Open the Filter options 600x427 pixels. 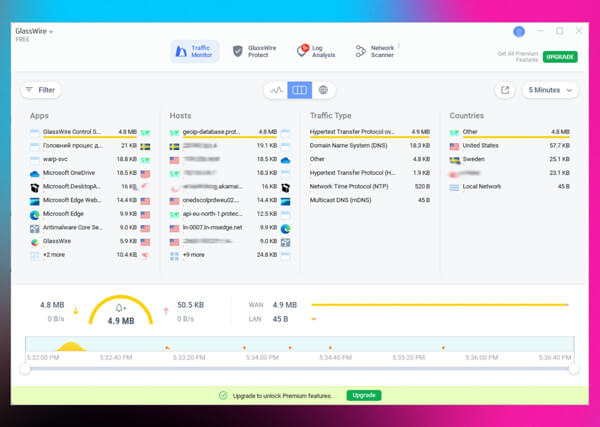(40, 90)
